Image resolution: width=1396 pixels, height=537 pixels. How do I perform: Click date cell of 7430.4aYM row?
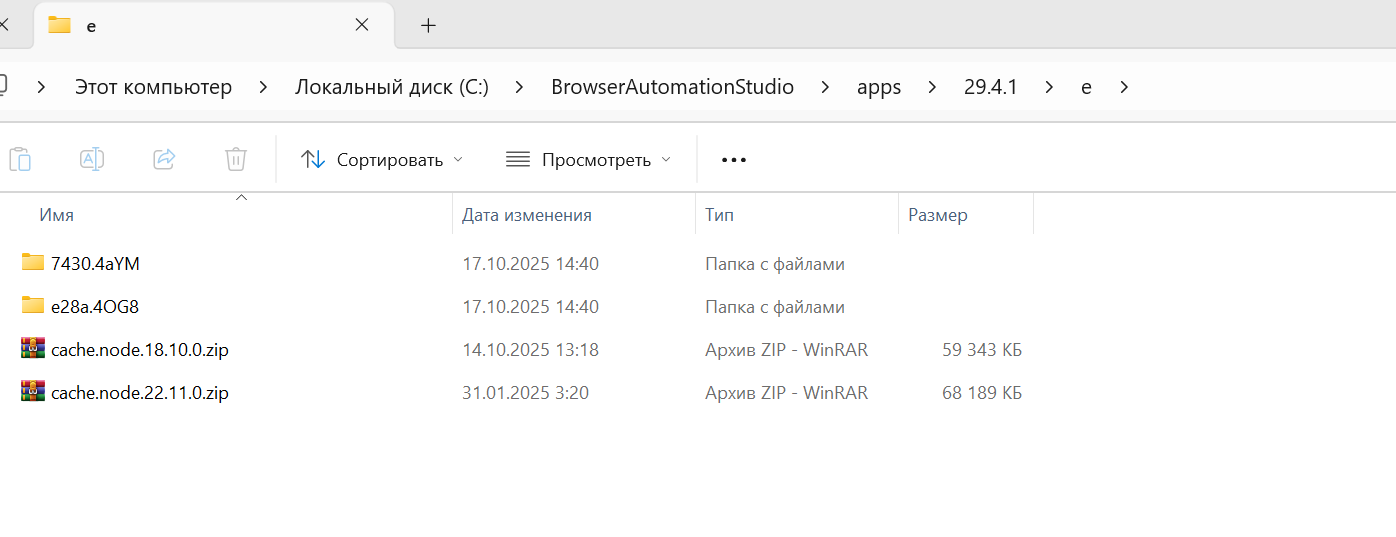(x=530, y=264)
